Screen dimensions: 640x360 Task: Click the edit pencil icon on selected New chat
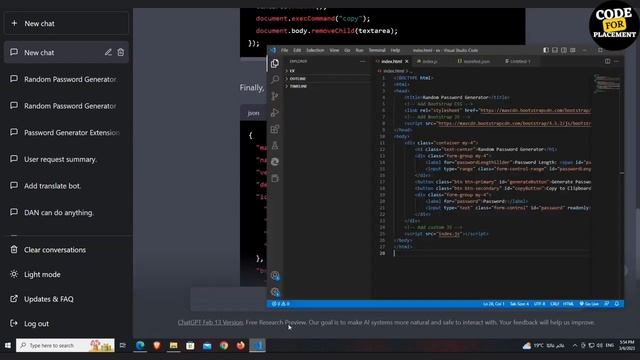pyautogui.click(x=108, y=52)
